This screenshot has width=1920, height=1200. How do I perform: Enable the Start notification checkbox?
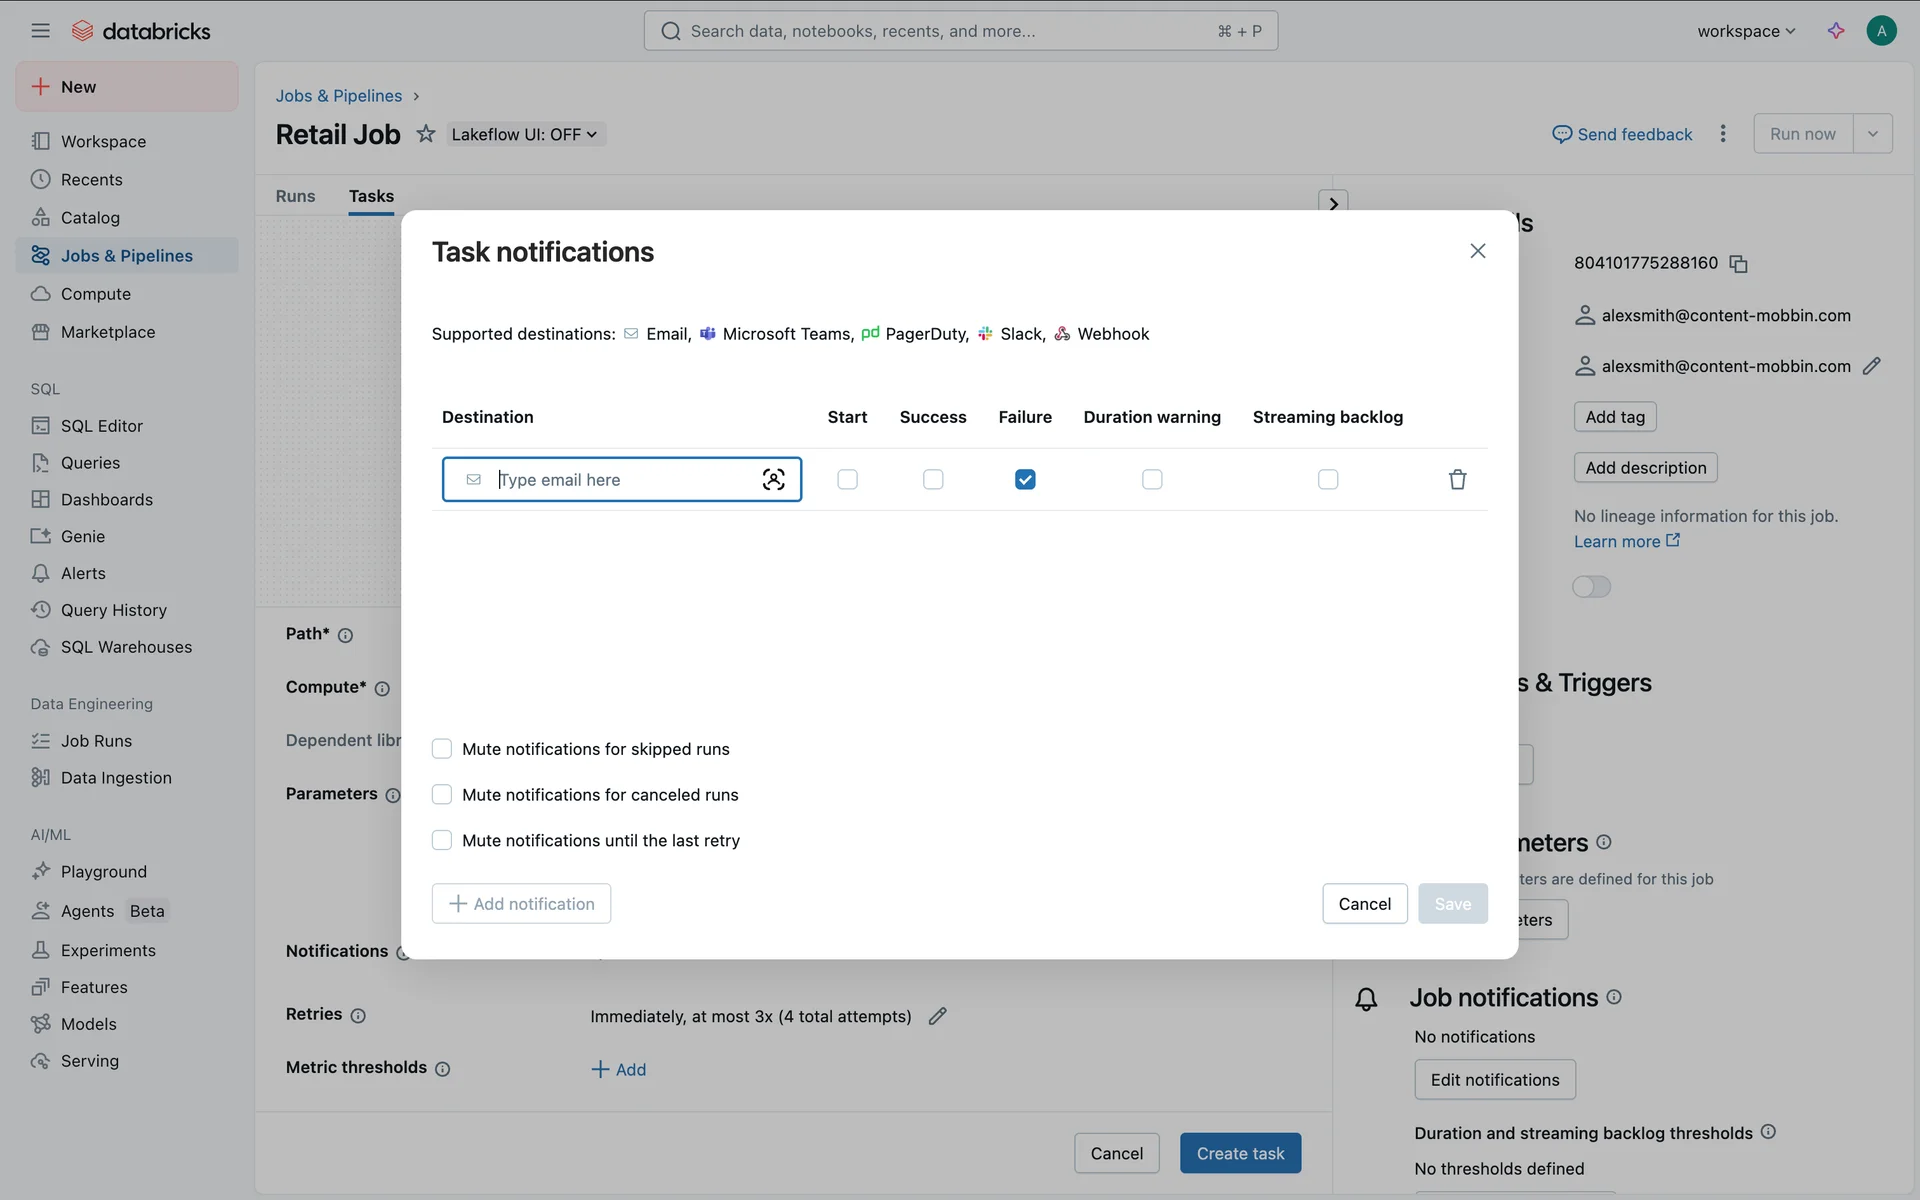pos(847,480)
